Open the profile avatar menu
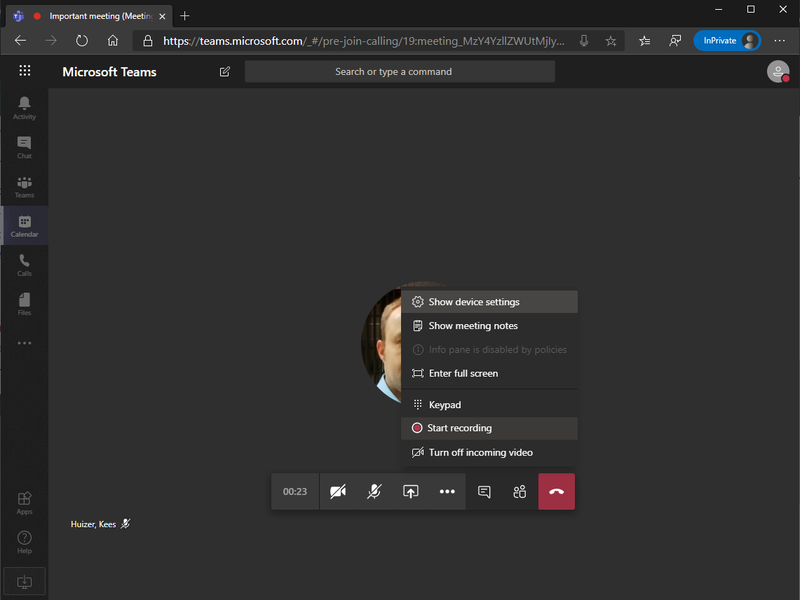The image size is (800, 600). tap(778, 71)
